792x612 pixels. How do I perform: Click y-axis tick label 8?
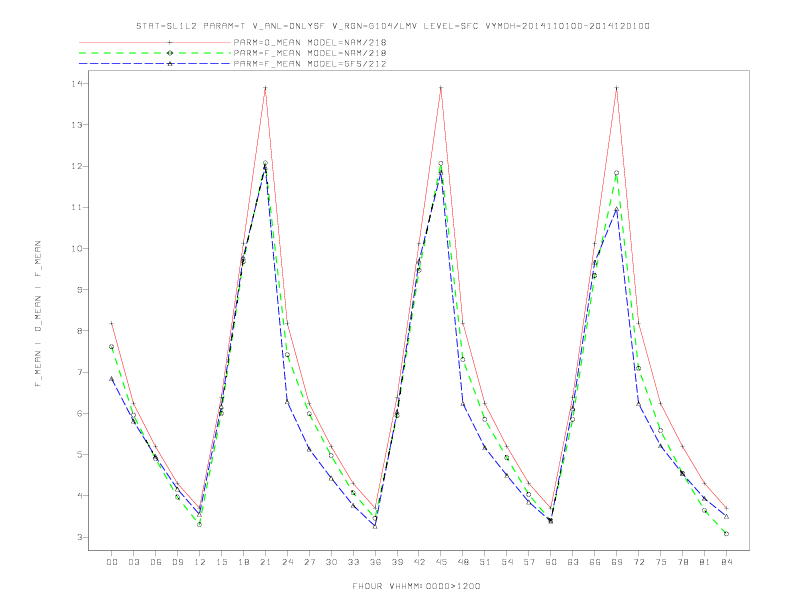click(80, 331)
